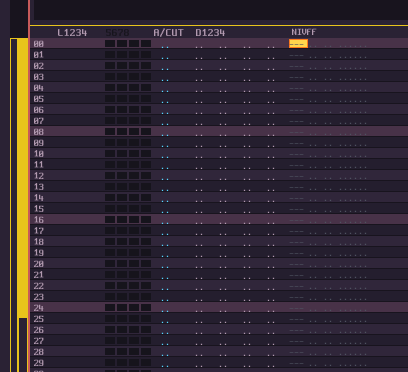Select row number 10
Viewport: 408px width, 372px height.
coord(39,154)
